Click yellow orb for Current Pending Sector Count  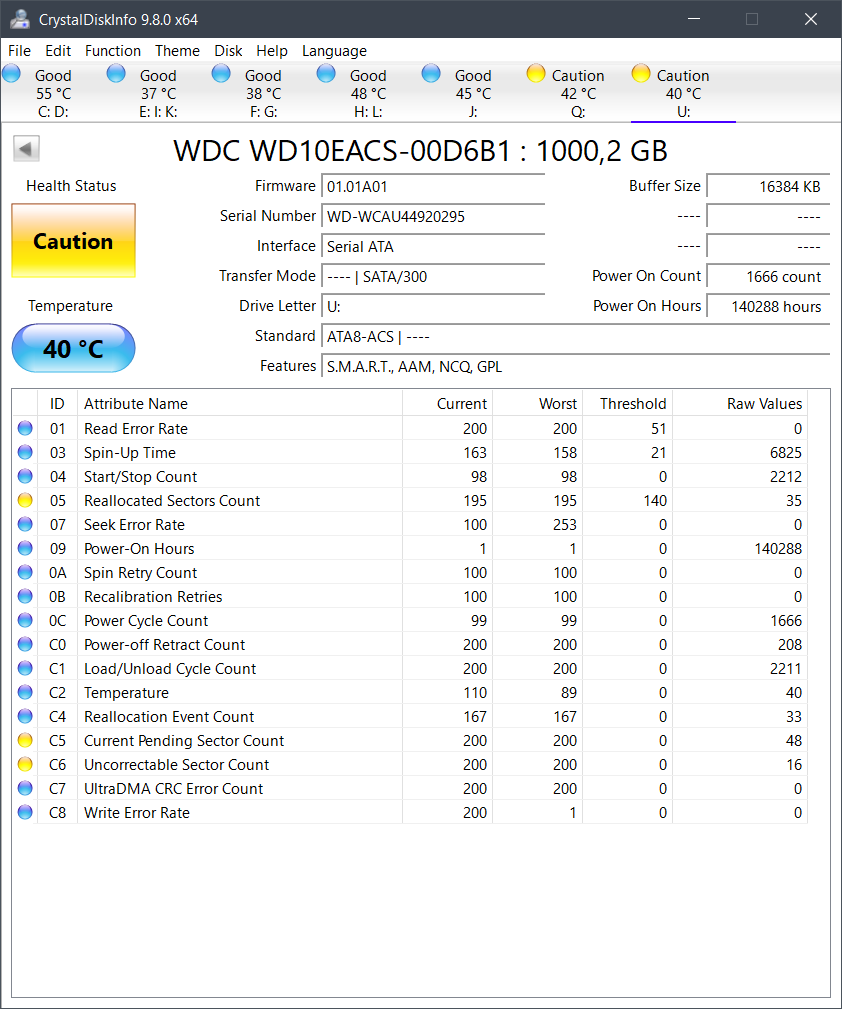pos(25,741)
